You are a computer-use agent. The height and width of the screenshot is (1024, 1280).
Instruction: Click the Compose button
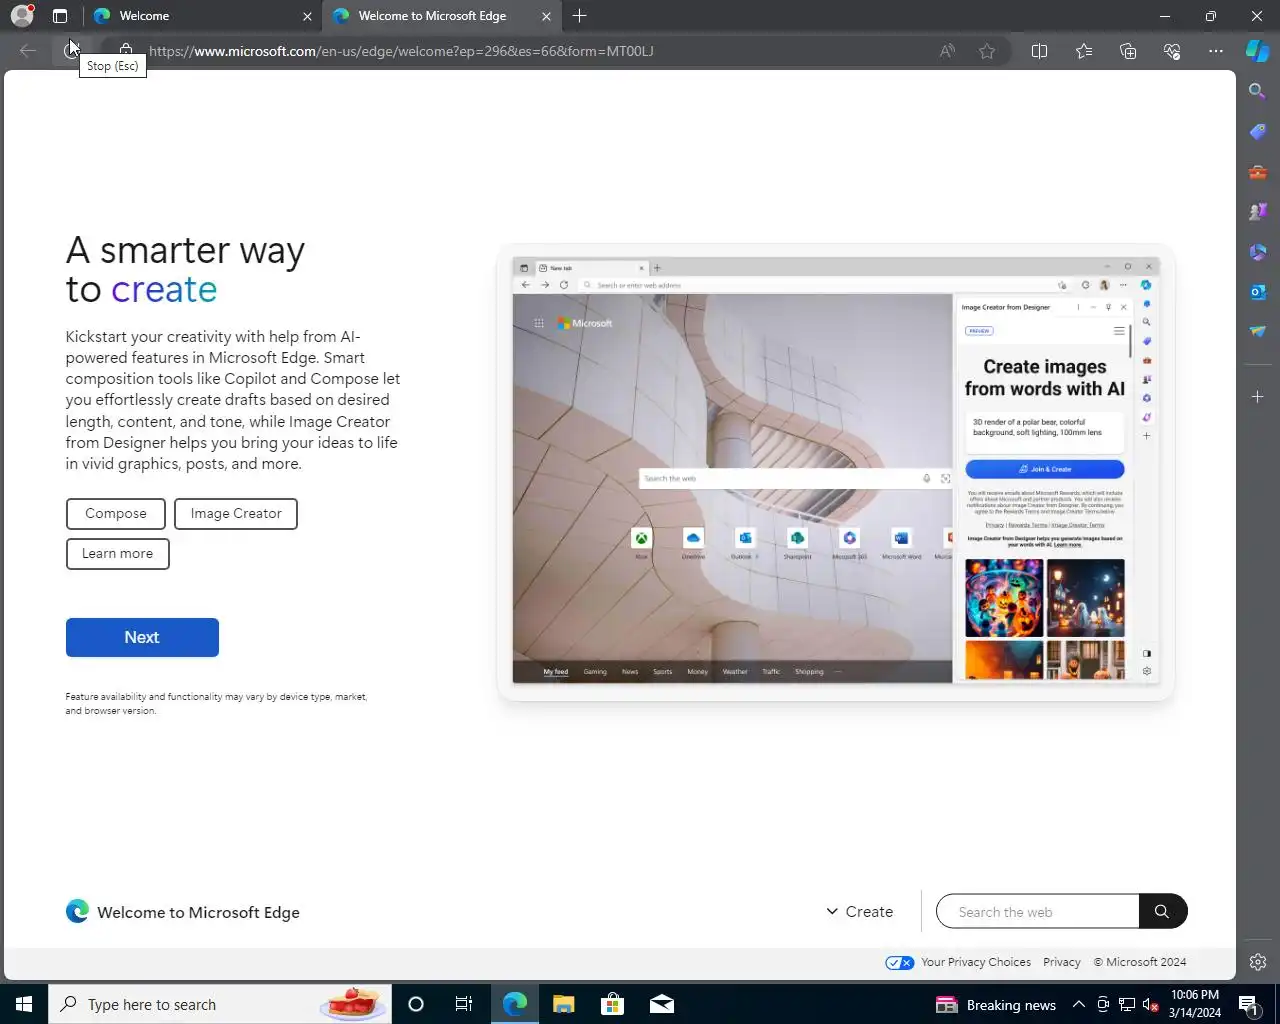(116, 514)
